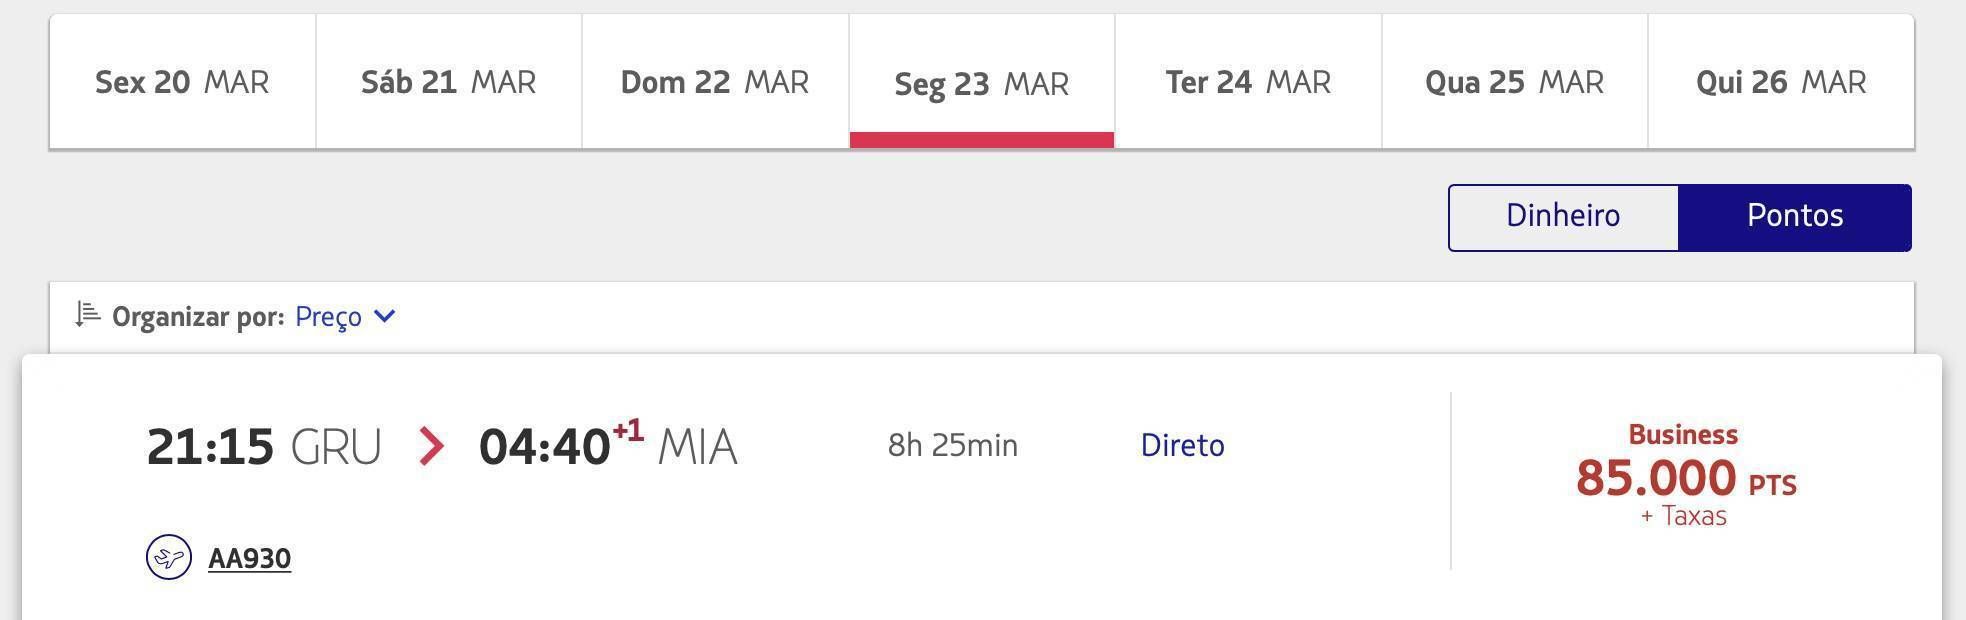Select the Ter 24 MAR date tab
Screen dimensions: 1966x620
1248,82
